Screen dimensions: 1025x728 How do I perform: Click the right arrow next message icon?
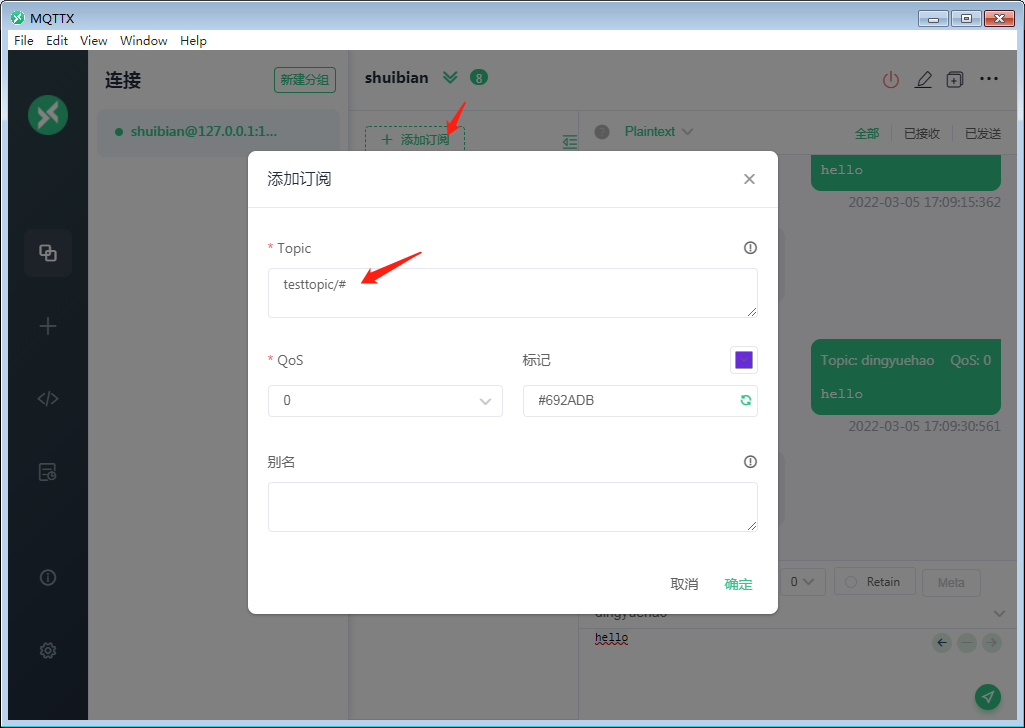(992, 643)
